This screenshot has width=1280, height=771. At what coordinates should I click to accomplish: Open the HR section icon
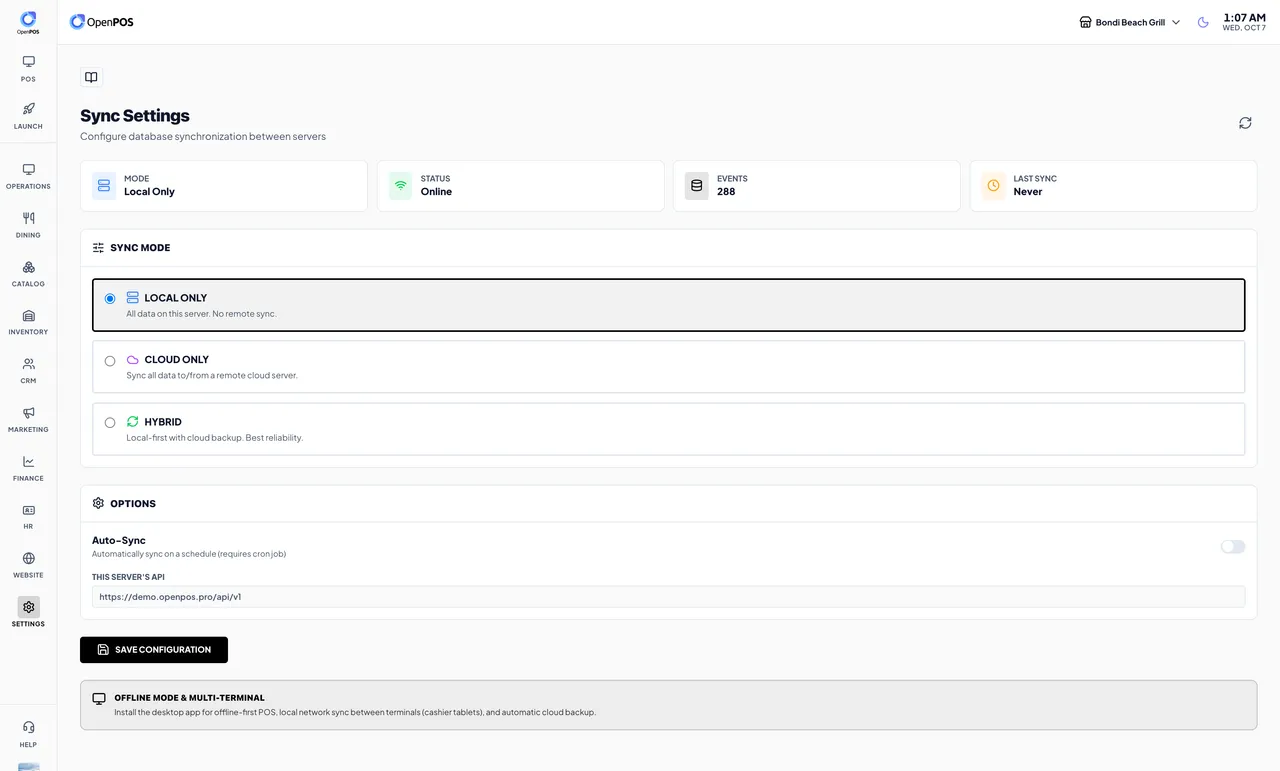tap(28, 510)
